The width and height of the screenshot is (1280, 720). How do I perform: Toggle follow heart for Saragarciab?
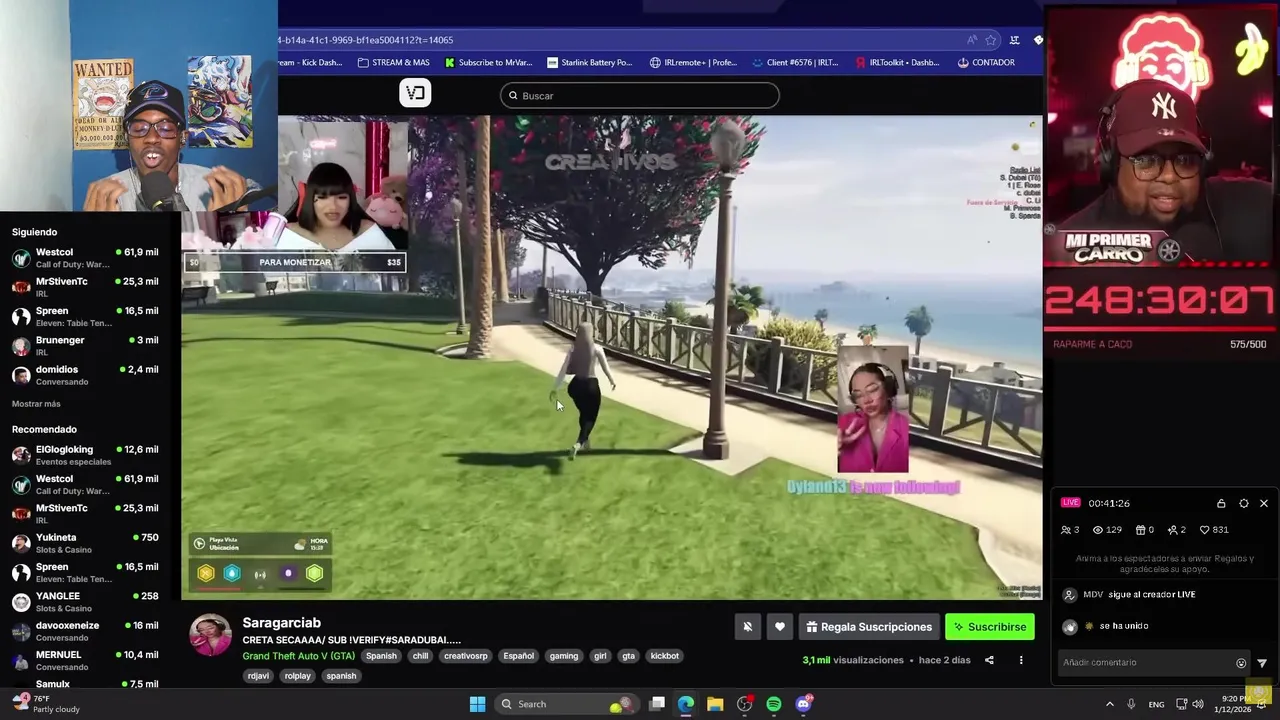point(780,627)
